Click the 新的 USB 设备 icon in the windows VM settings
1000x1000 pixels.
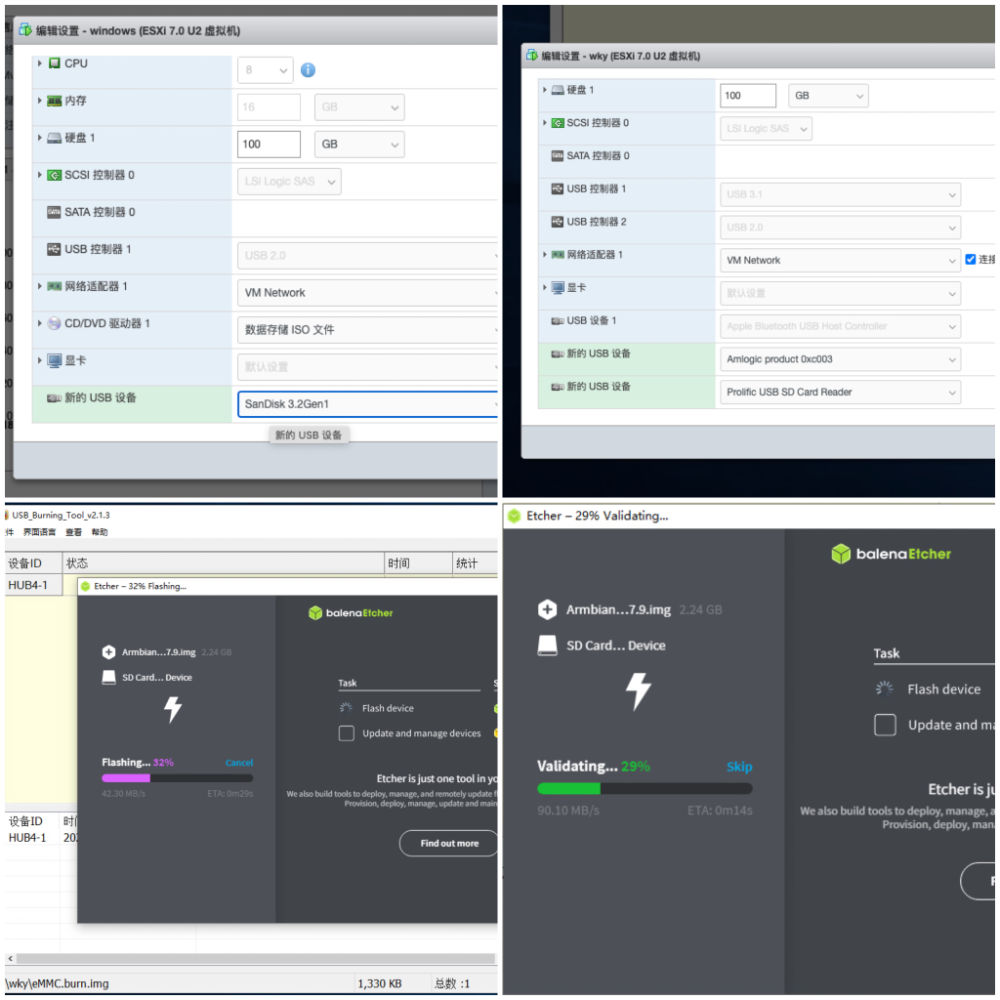tap(54, 398)
